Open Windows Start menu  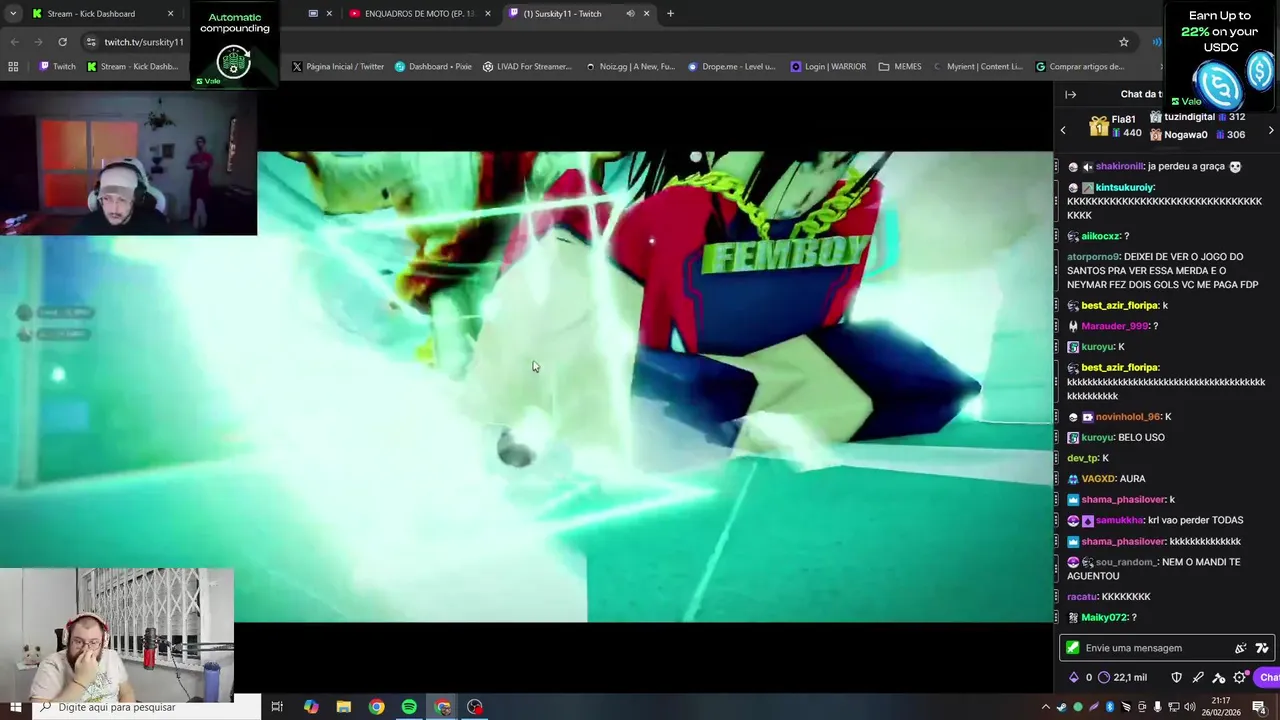(x=16, y=707)
